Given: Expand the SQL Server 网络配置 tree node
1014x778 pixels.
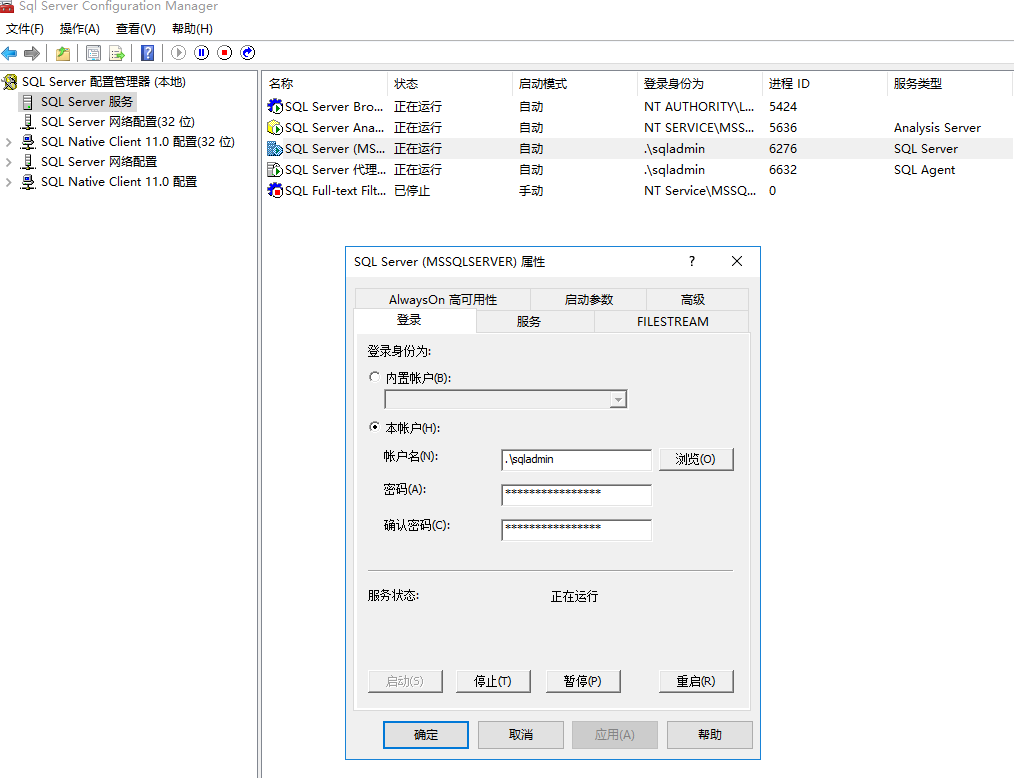Looking at the screenshot, I should tap(9, 161).
